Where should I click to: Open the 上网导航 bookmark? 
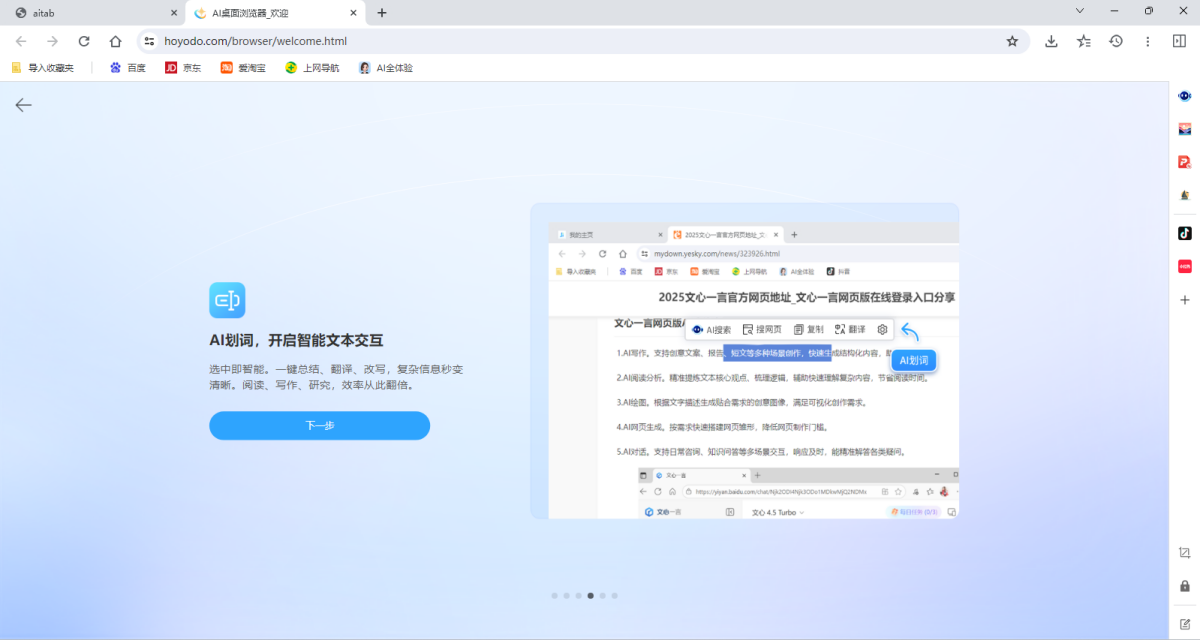[x=312, y=68]
